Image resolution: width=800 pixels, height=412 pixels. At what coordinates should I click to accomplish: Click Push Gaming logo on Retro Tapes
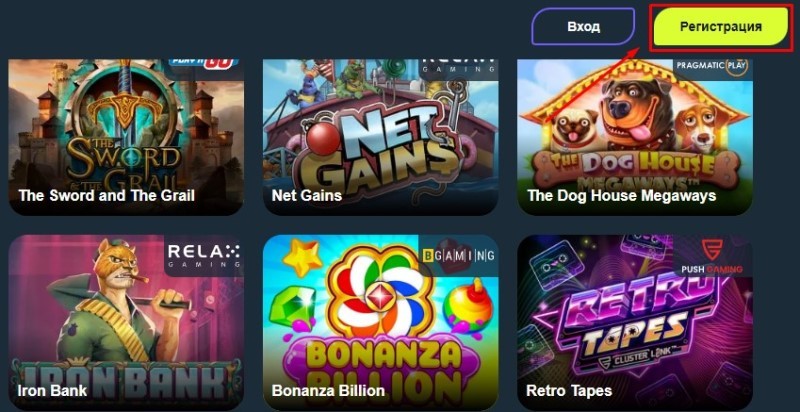713,255
